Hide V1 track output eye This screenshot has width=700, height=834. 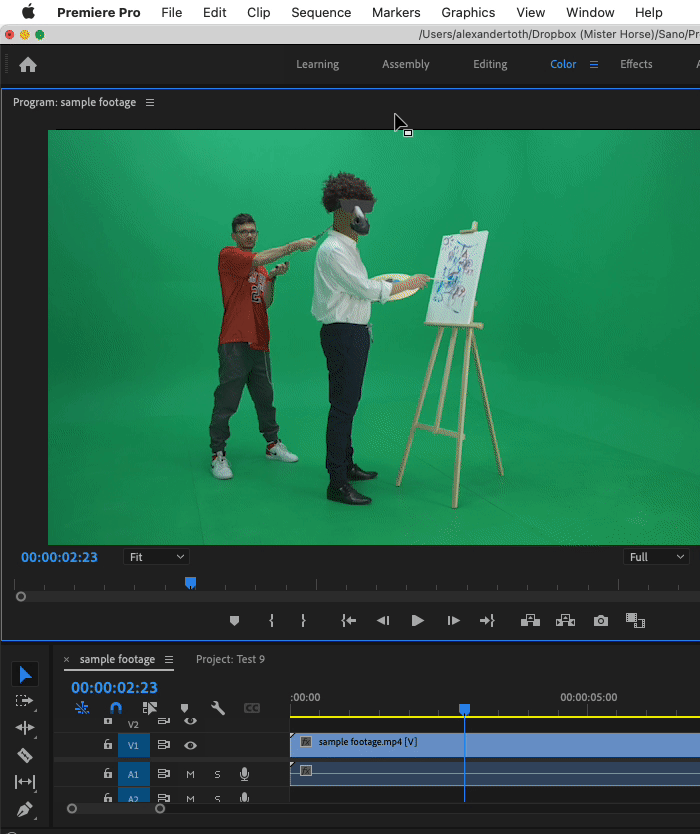click(x=190, y=745)
